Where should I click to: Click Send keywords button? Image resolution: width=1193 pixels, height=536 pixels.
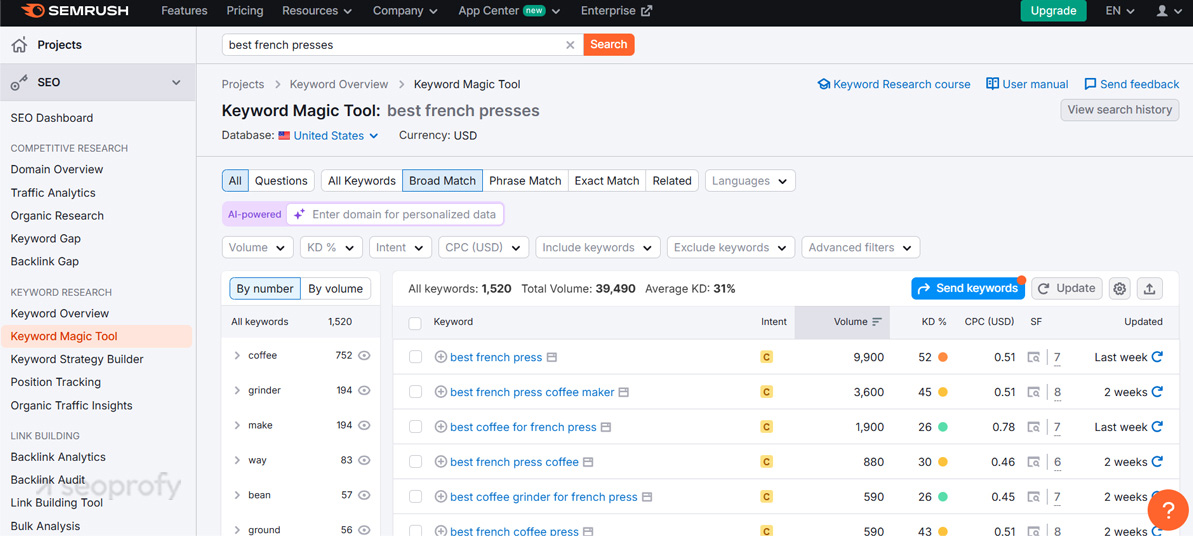click(968, 289)
